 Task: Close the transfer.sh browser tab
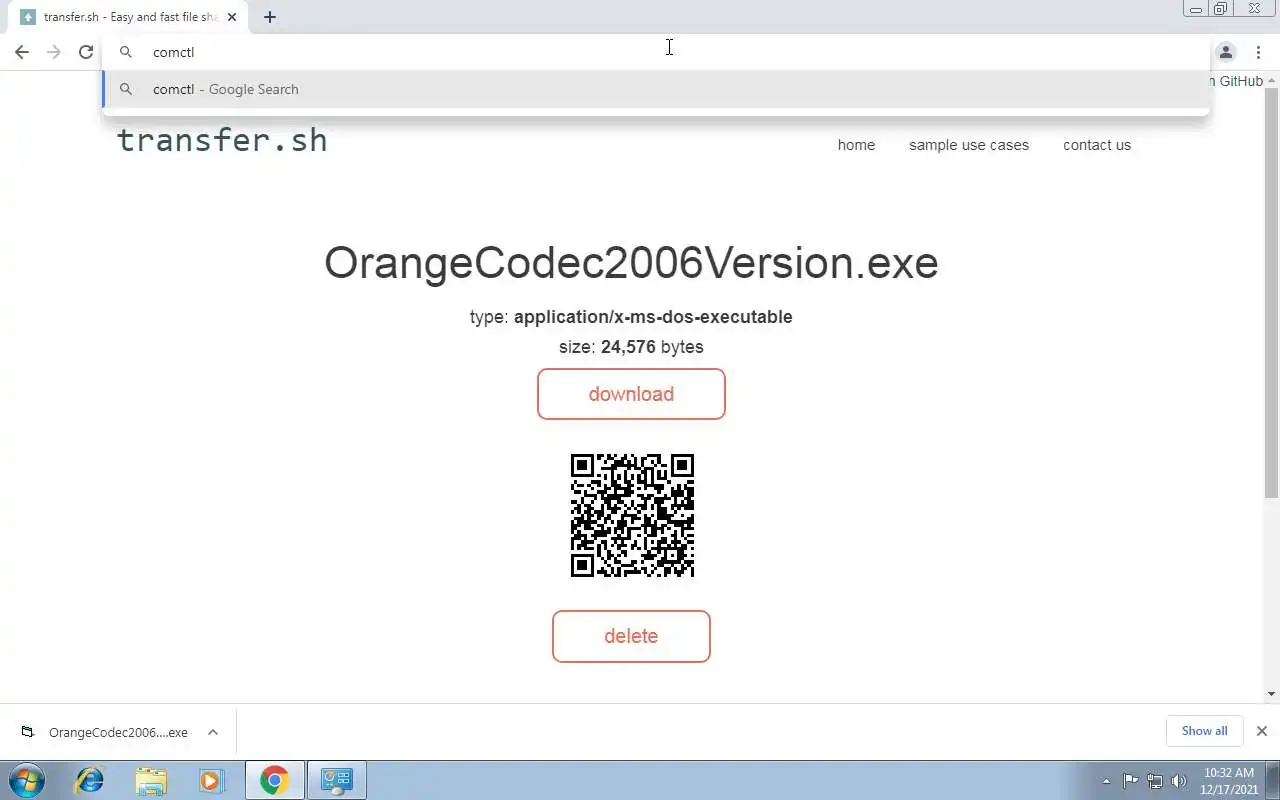pyautogui.click(x=232, y=17)
